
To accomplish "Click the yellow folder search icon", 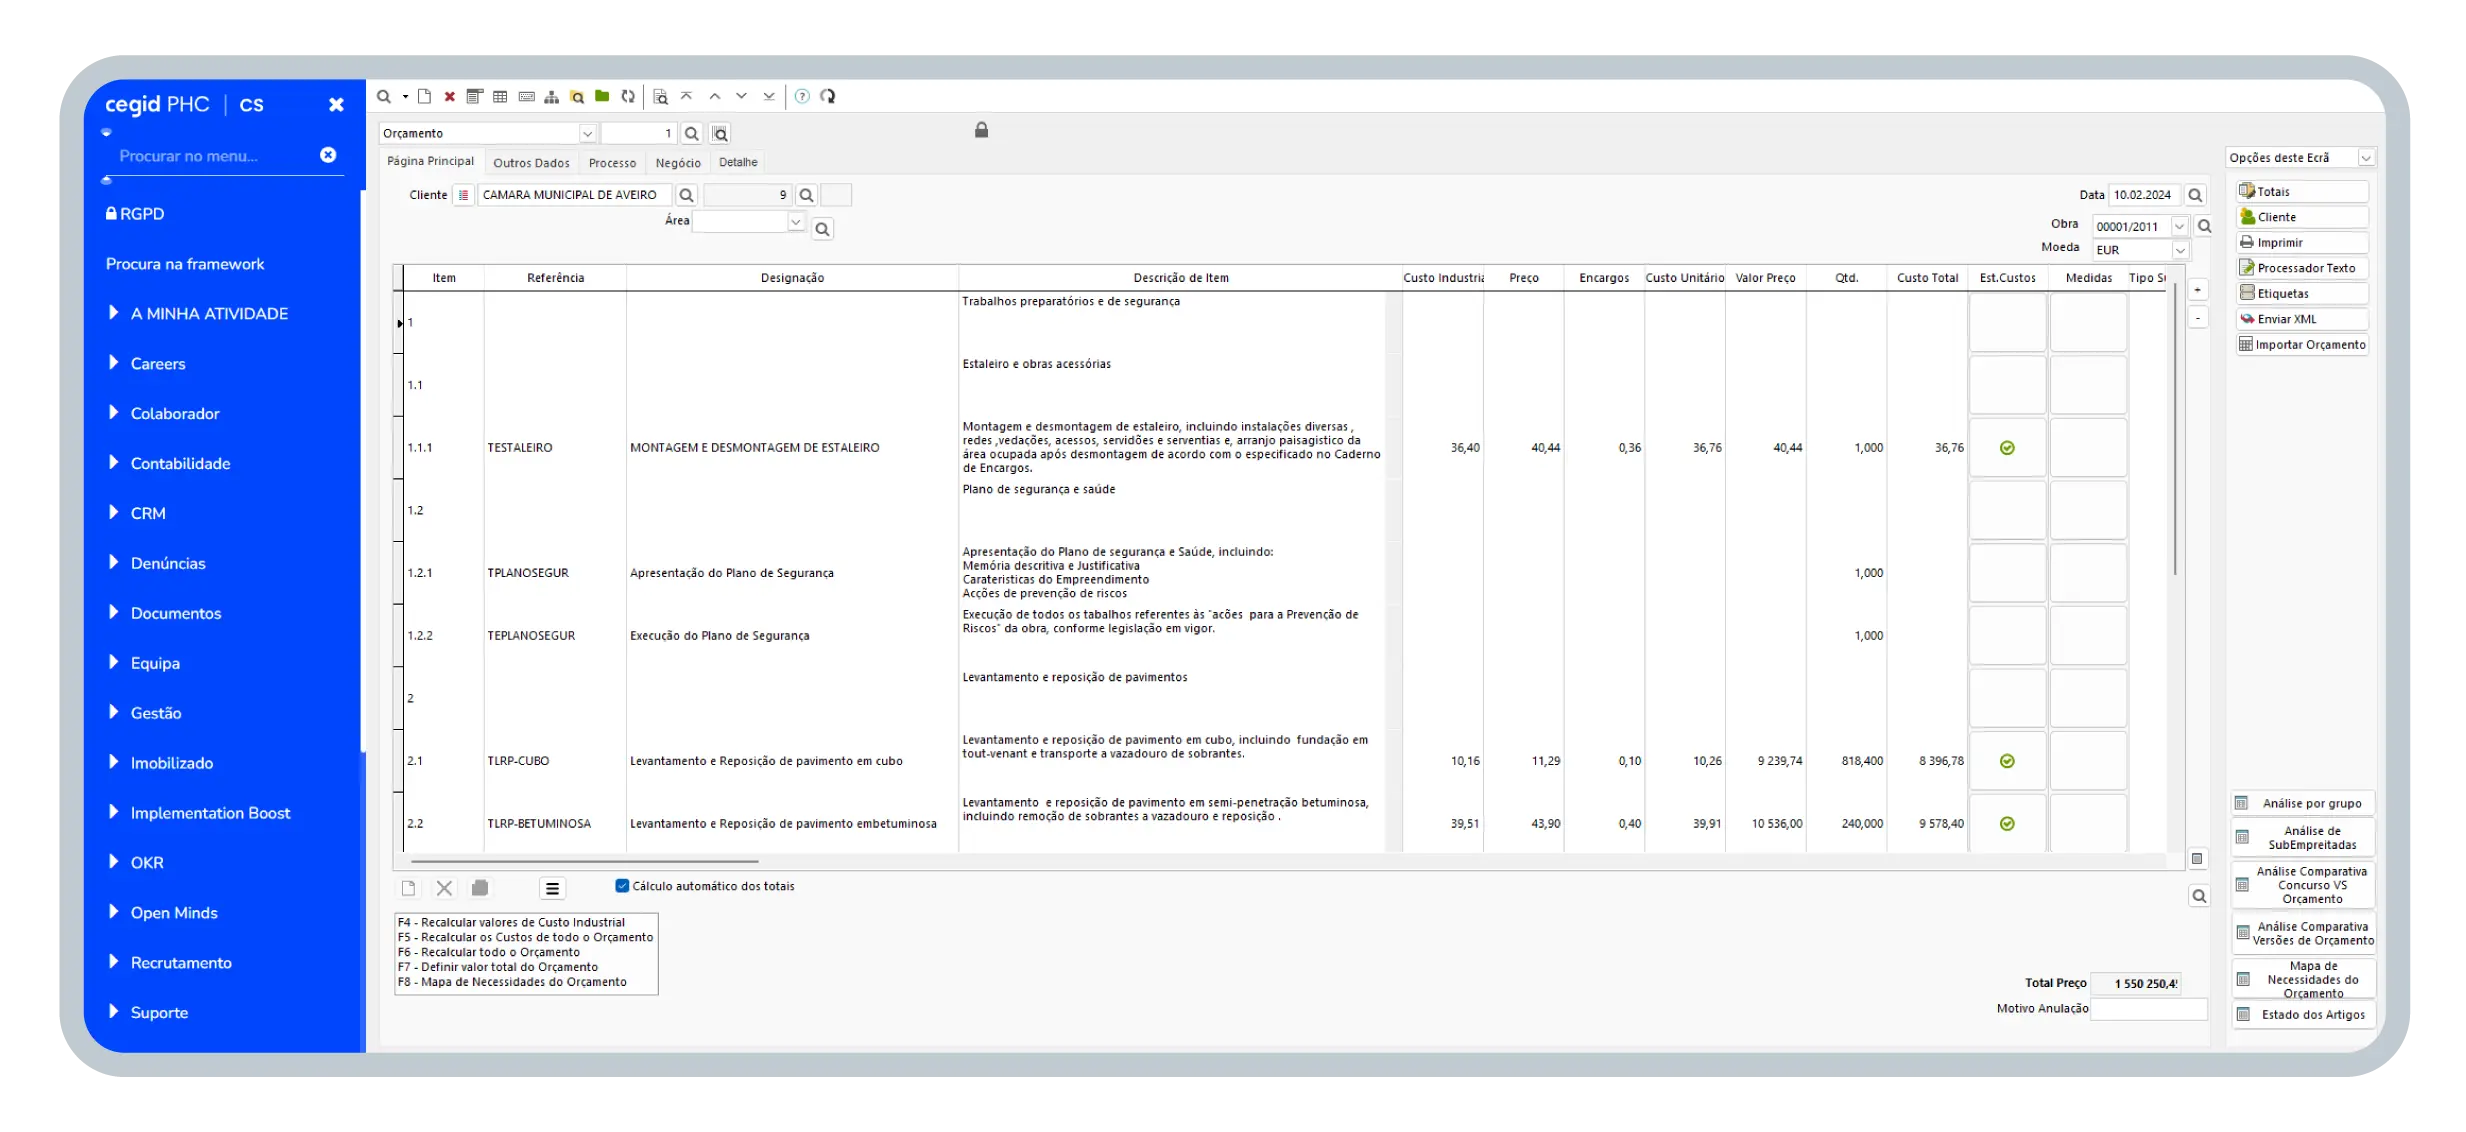I will (x=577, y=97).
